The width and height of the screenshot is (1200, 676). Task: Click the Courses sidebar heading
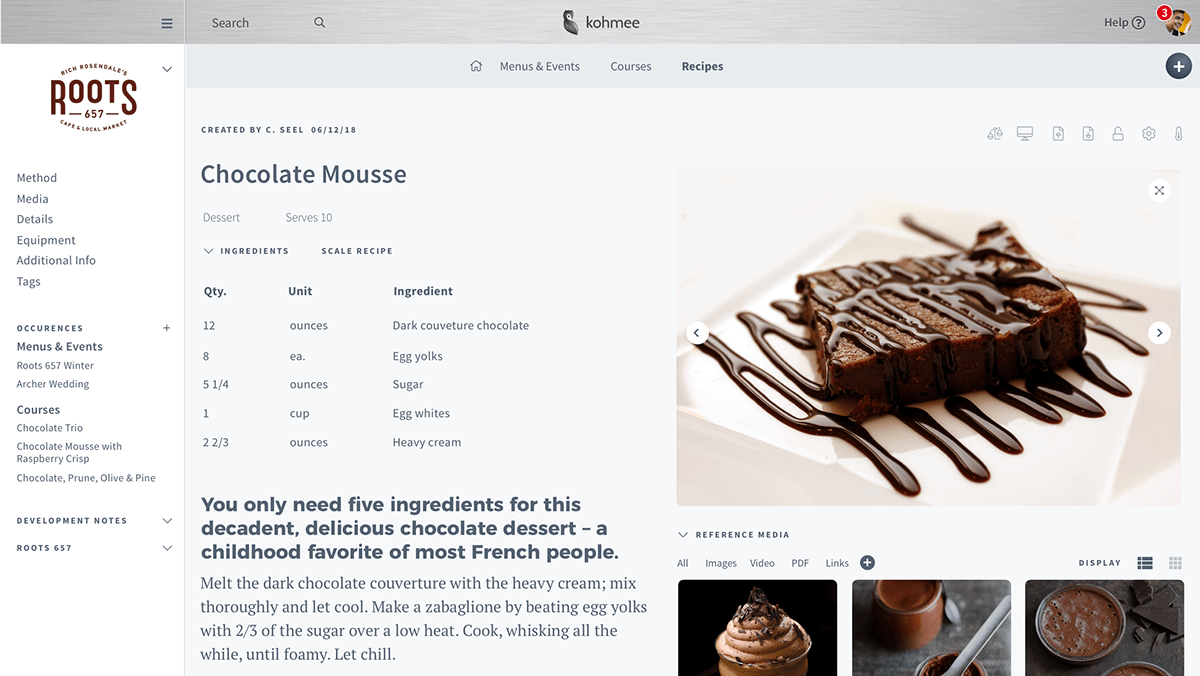[38, 410]
